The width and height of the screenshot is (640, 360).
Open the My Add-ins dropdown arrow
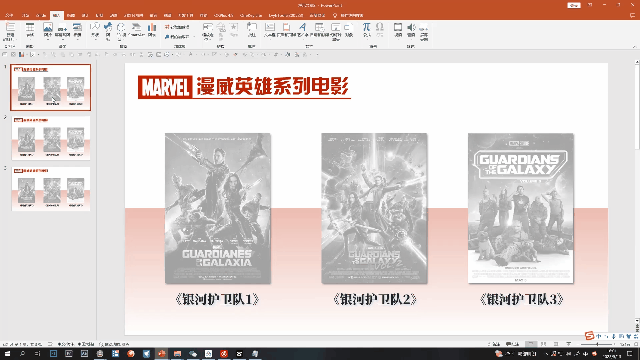[194, 37]
